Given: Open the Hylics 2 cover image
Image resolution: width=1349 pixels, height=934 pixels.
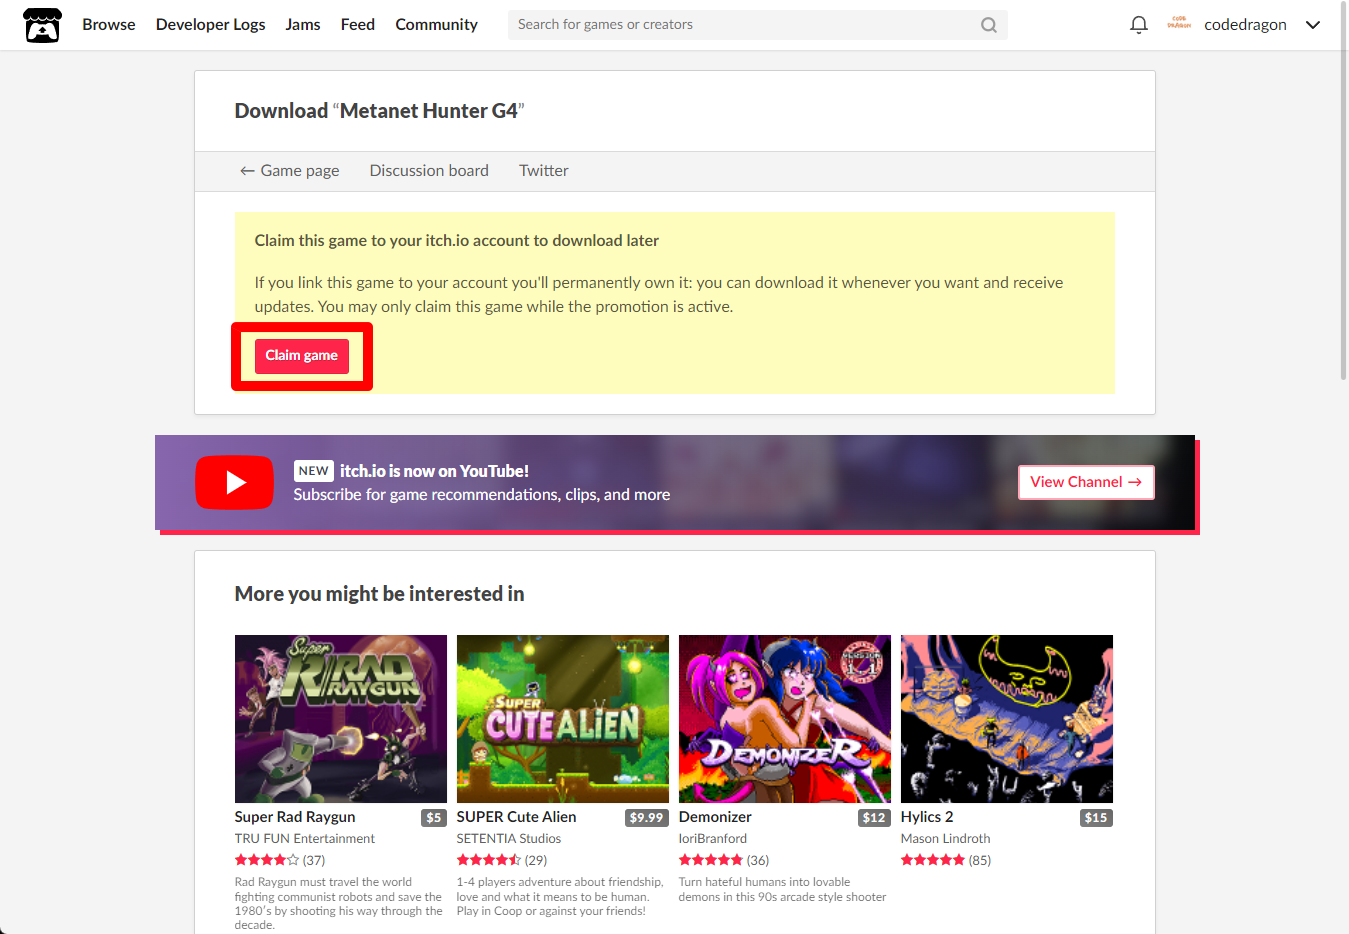Looking at the screenshot, I should pyautogui.click(x=1007, y=719).
